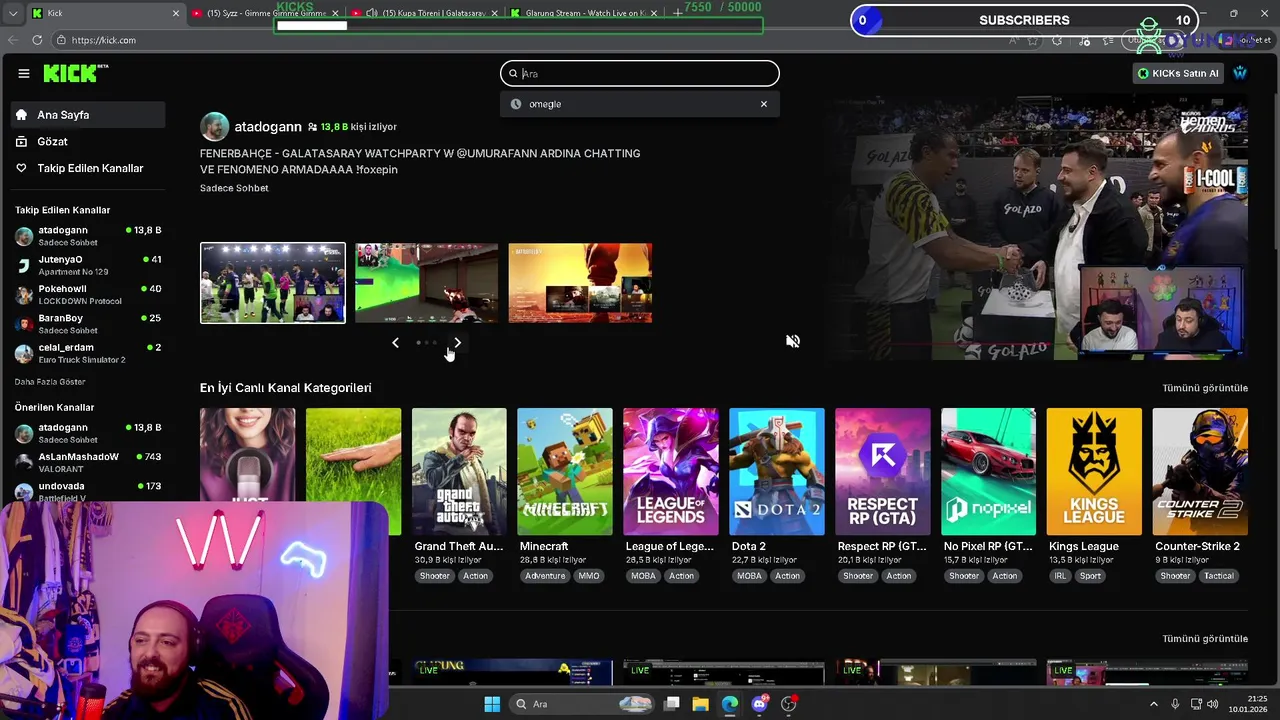The height and width of the screenshot is (720, 1280).
Task: Click the KICKs Satın Al button
Action: coord(1178,73)
